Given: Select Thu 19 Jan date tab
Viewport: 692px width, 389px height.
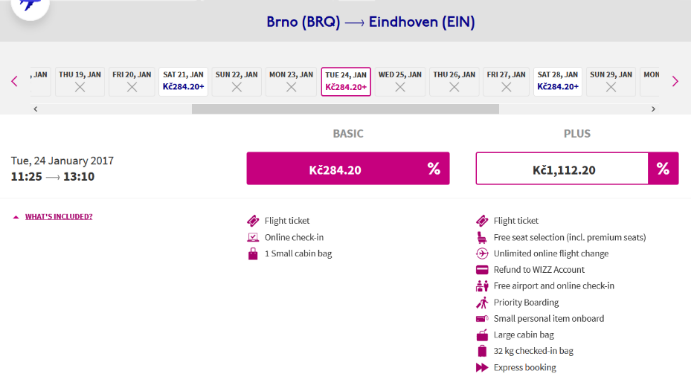Looking at the screenshot, I should click(80, 81).
